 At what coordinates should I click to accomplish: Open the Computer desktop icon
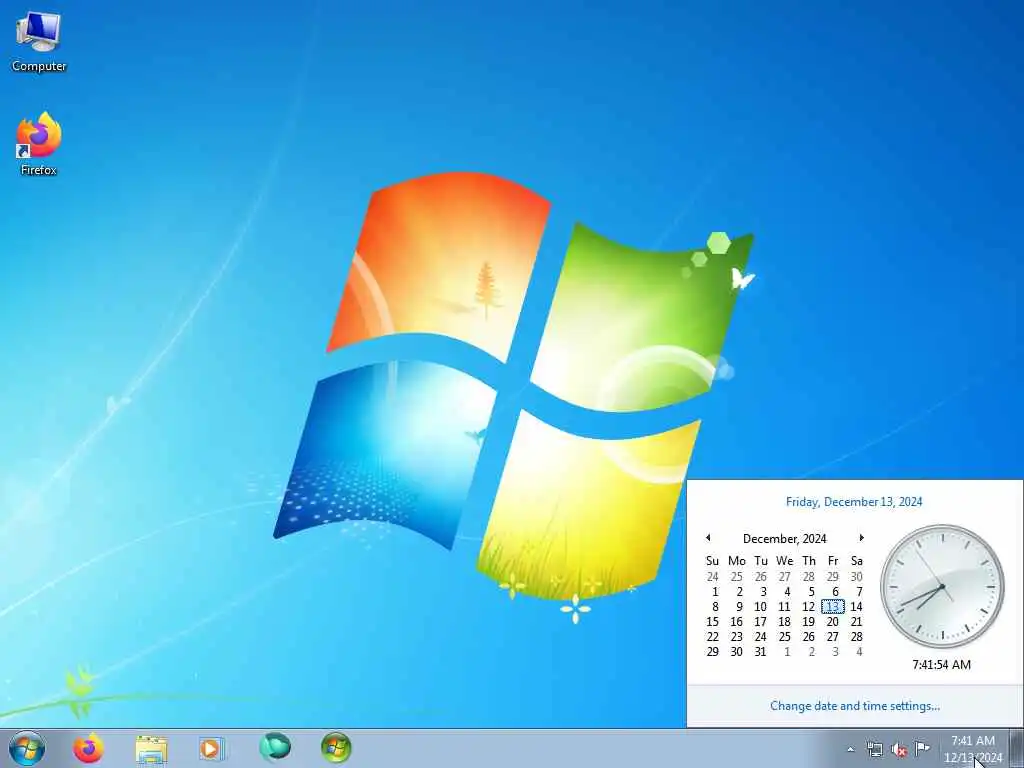pos(39,42)
